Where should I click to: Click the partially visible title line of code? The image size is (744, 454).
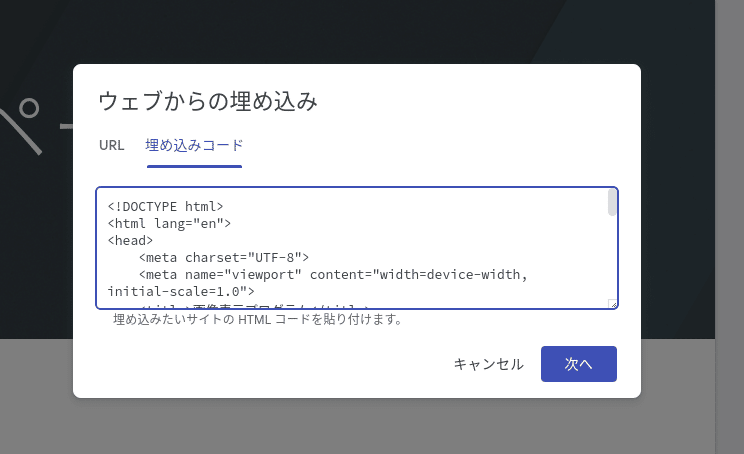254,306
